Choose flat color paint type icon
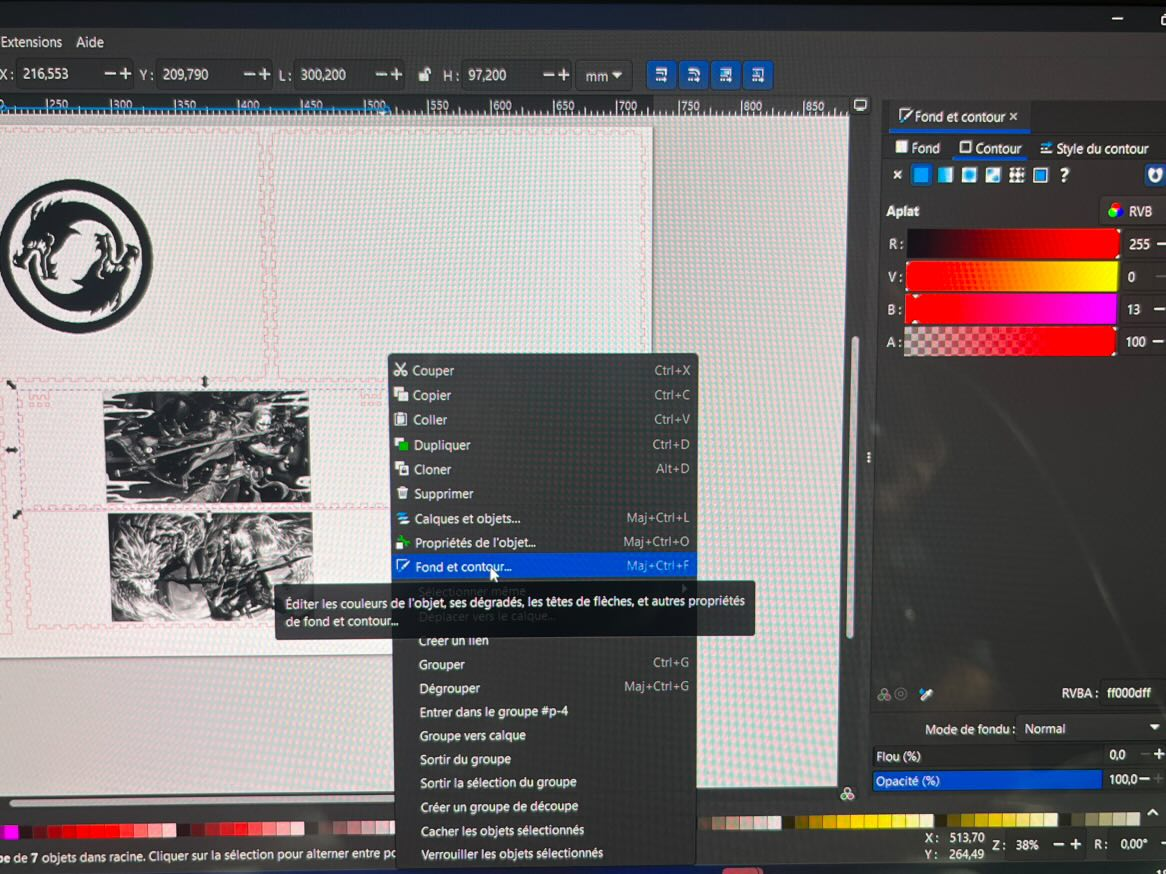The width and height of the screenshot is (1166, 874). point(921,176)
